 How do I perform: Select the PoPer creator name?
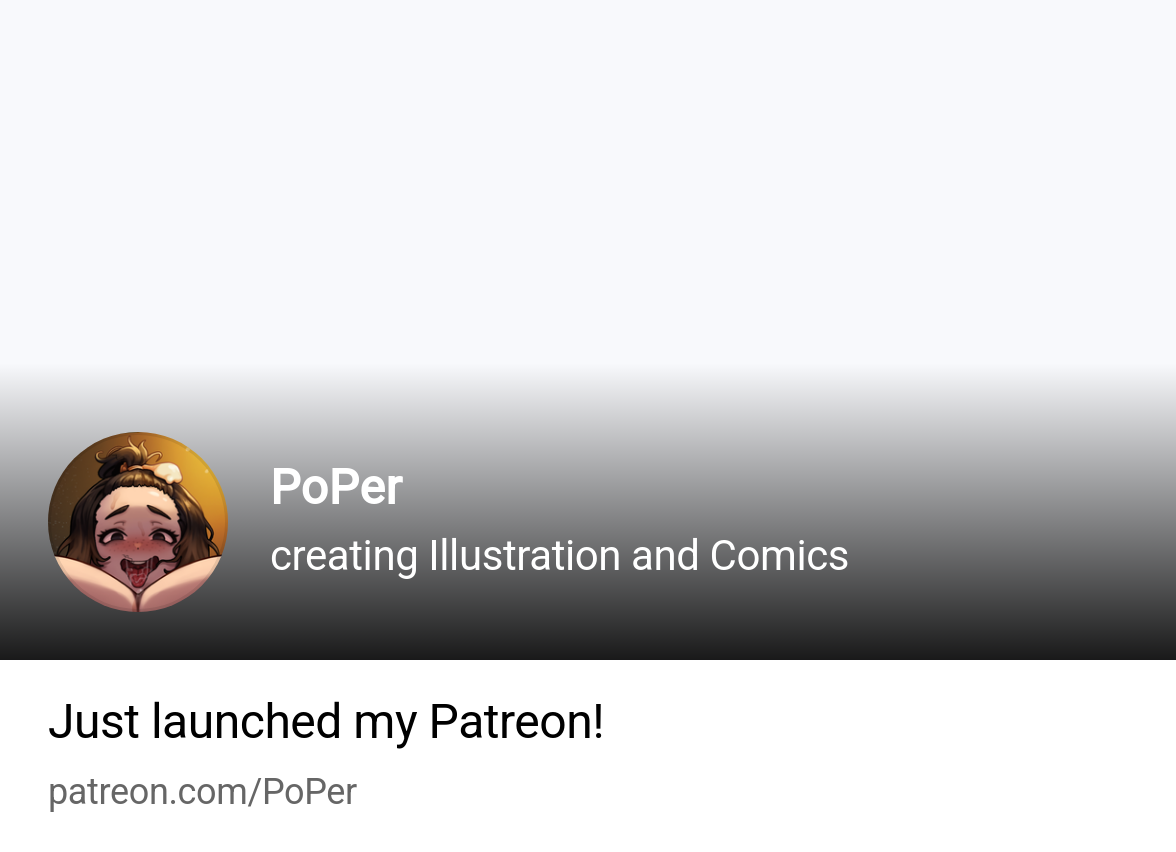coord(337,487)
